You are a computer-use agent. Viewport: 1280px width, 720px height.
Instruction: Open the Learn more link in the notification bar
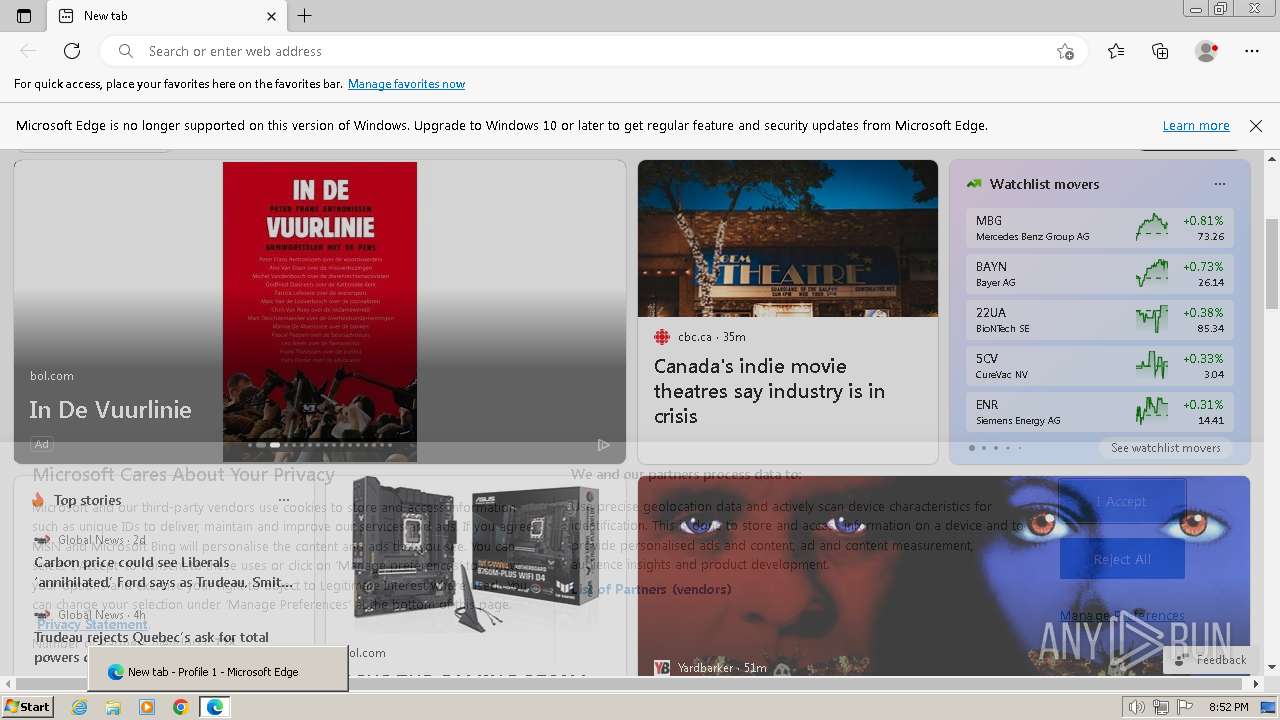click(x=1196, y=126)
